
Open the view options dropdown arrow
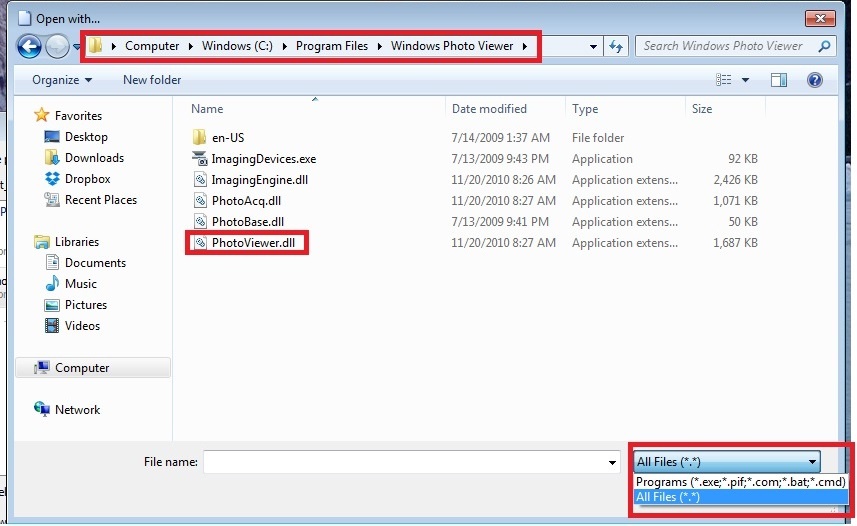[x=745, y=80]
